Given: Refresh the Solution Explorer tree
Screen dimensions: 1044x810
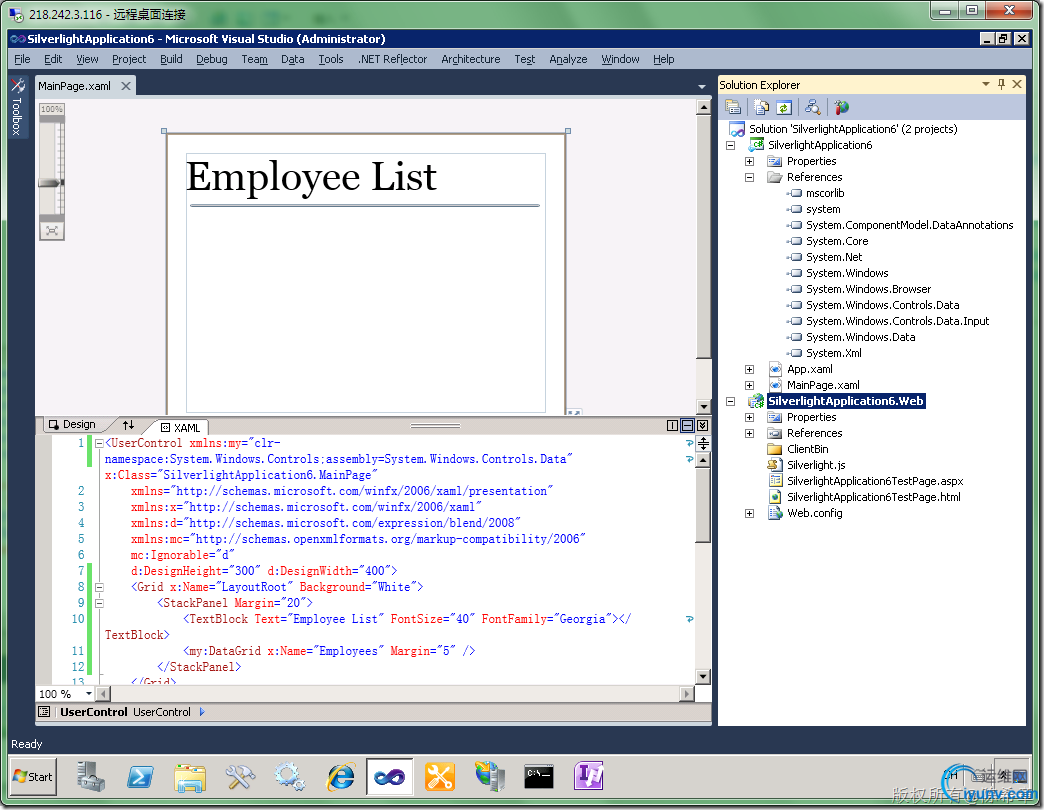Looking at the screenshot, I should pyautogui.click(x=784, y=107).
